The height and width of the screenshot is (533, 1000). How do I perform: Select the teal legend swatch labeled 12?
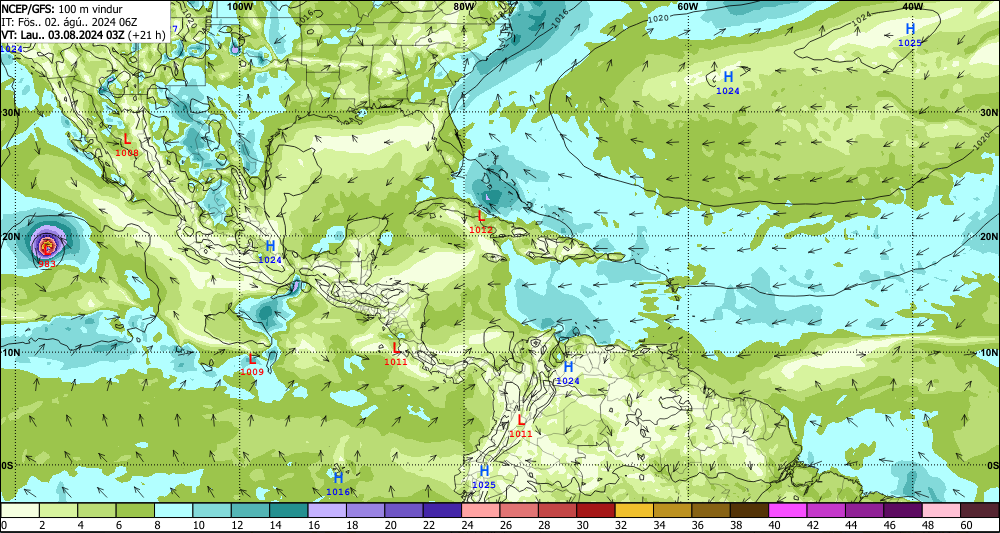tap(250, 510)
